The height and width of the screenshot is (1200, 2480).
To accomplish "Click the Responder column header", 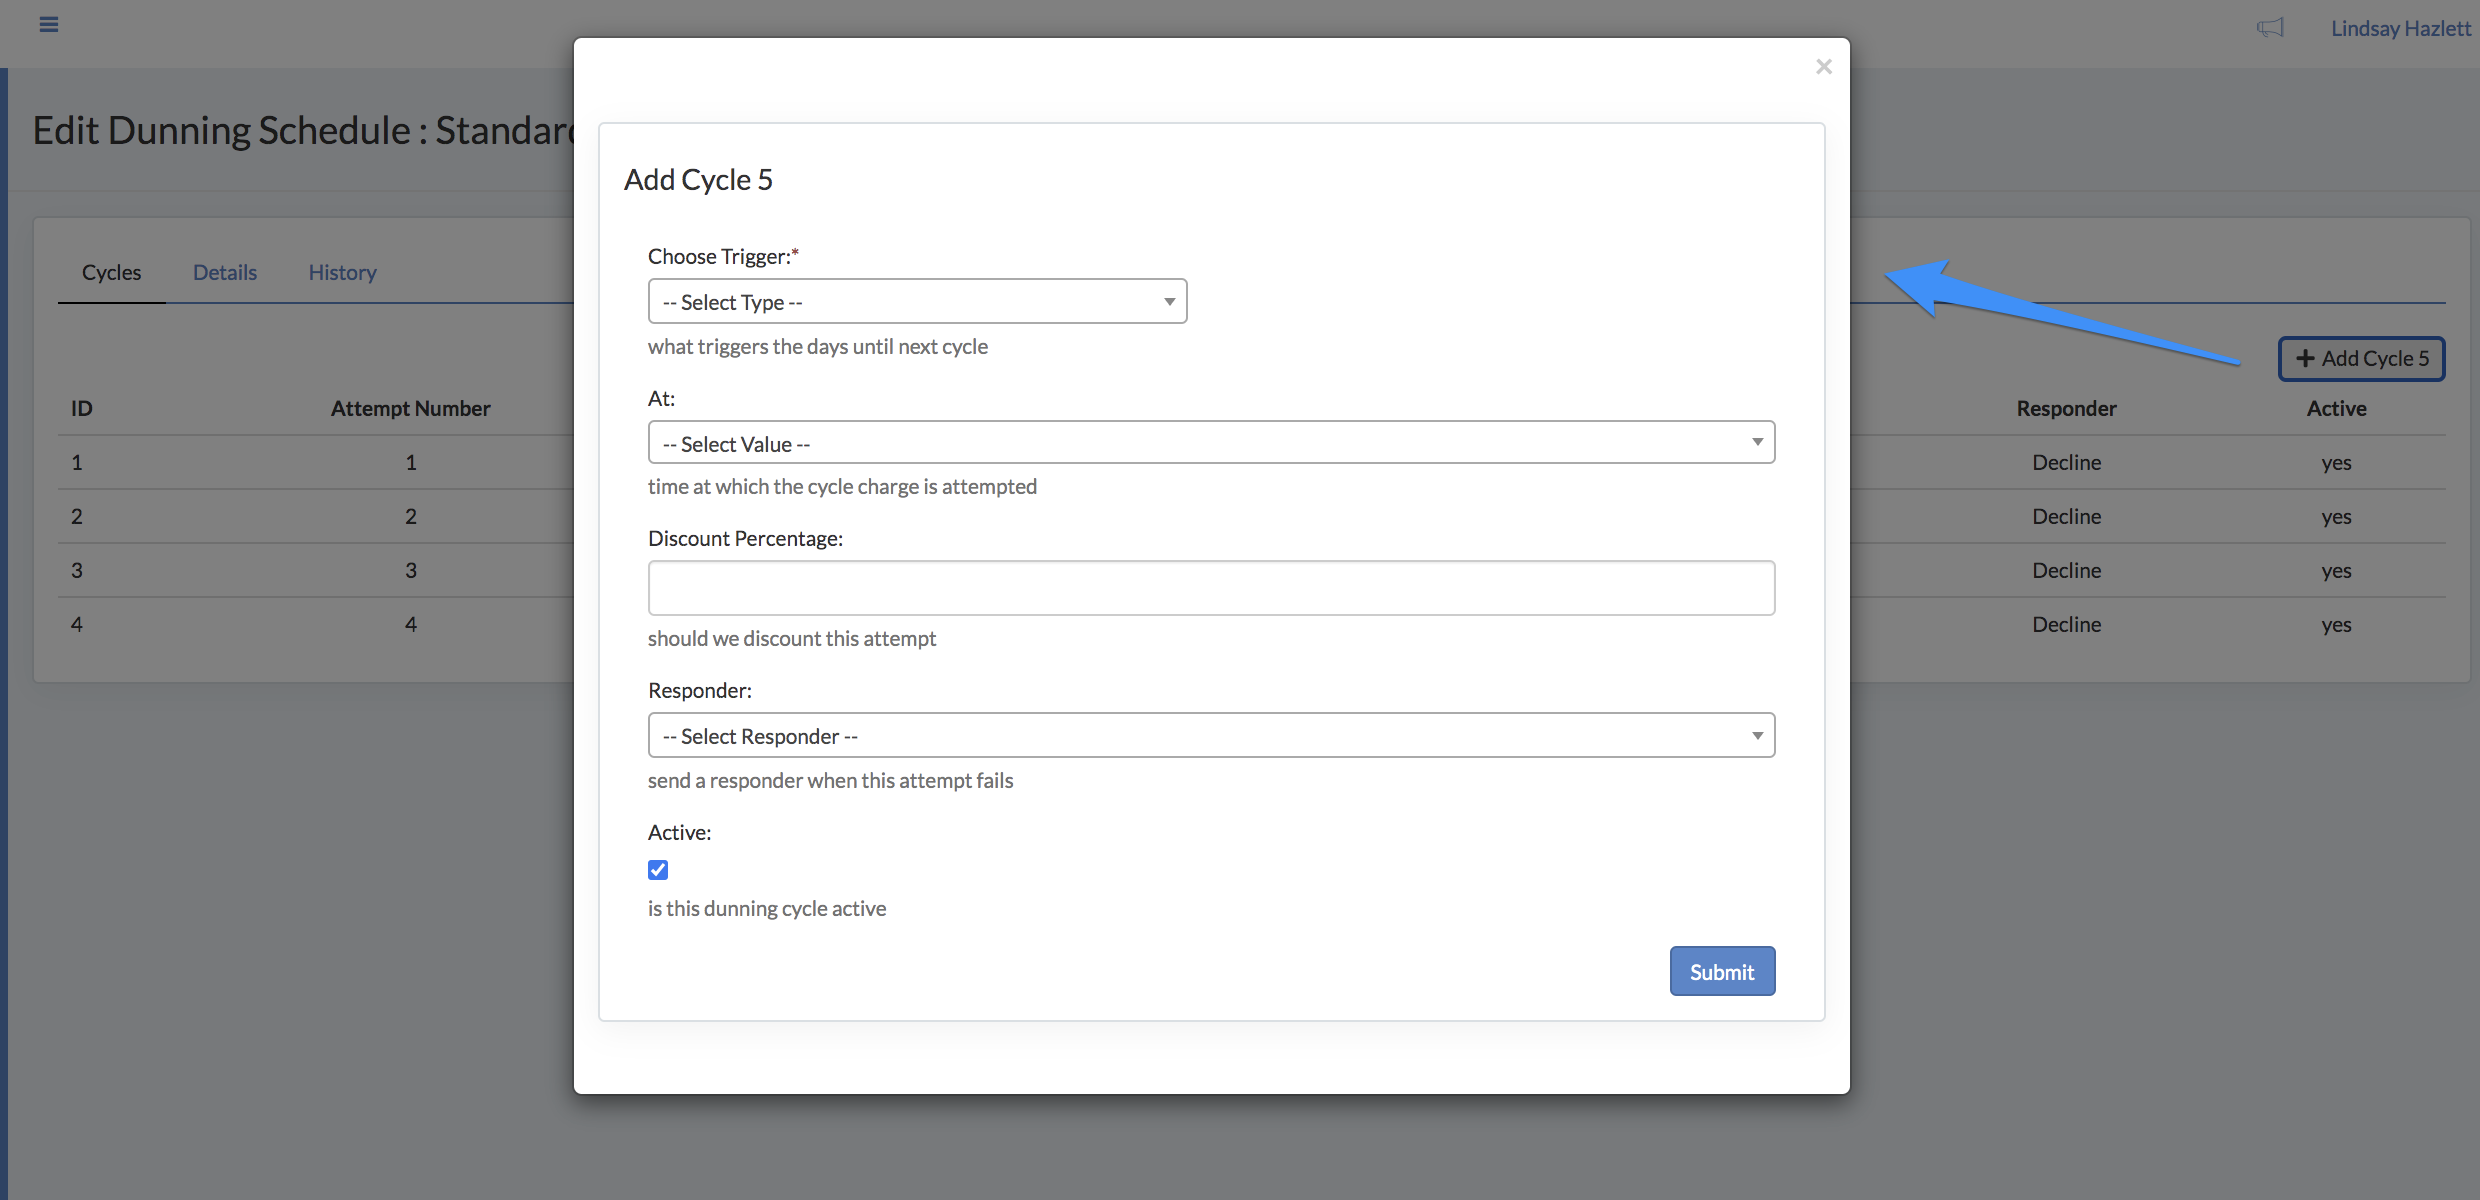I will (x=2066, y=409).
